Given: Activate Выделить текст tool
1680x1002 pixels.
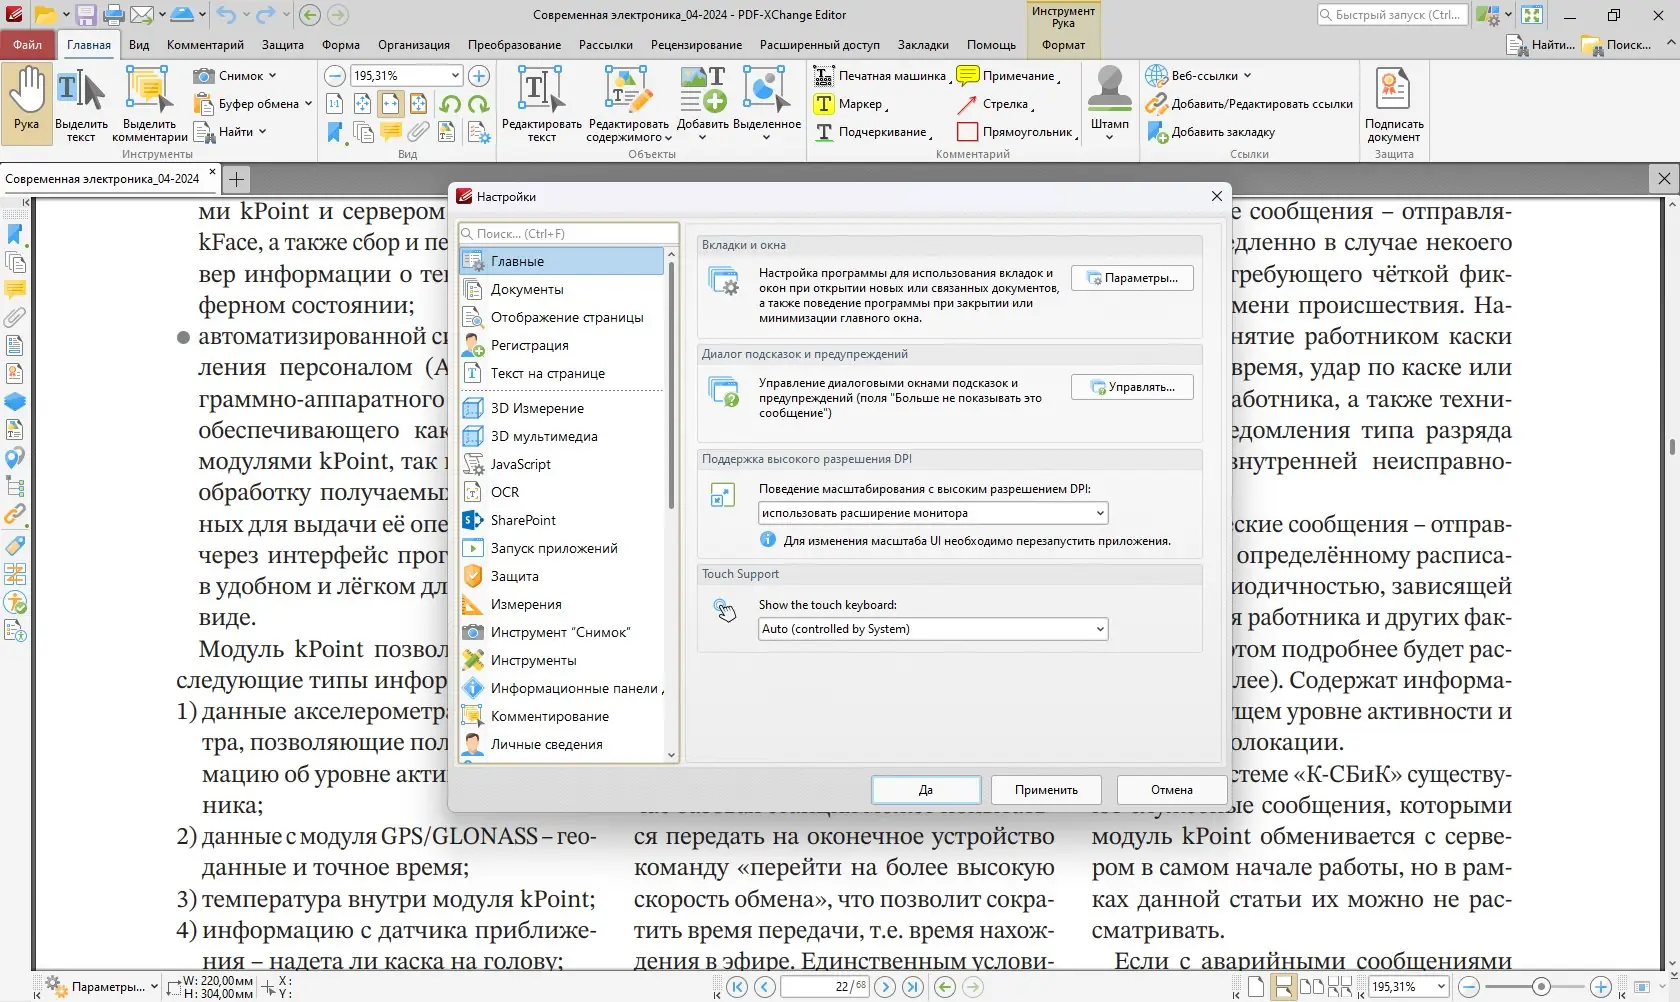Looking at the screenshot, I should pyautogui.click(x=81, y=104).
